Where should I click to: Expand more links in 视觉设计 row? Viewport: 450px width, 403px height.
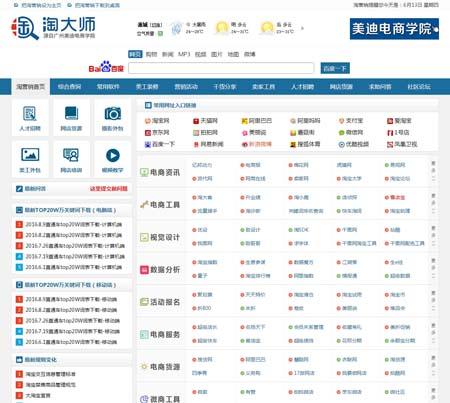433,236
